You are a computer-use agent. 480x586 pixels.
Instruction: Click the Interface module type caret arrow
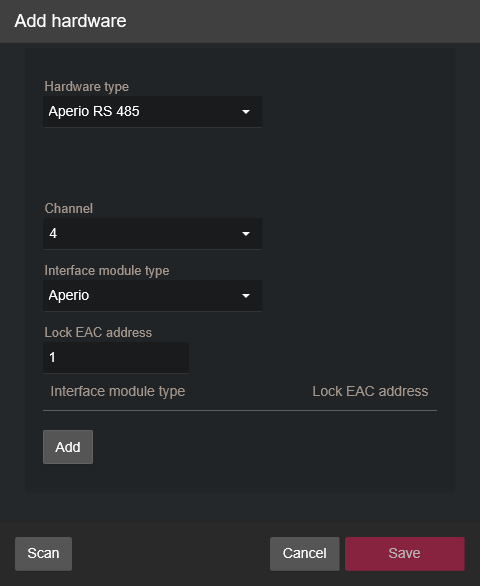pyautogui.click(x=246, y=296)
